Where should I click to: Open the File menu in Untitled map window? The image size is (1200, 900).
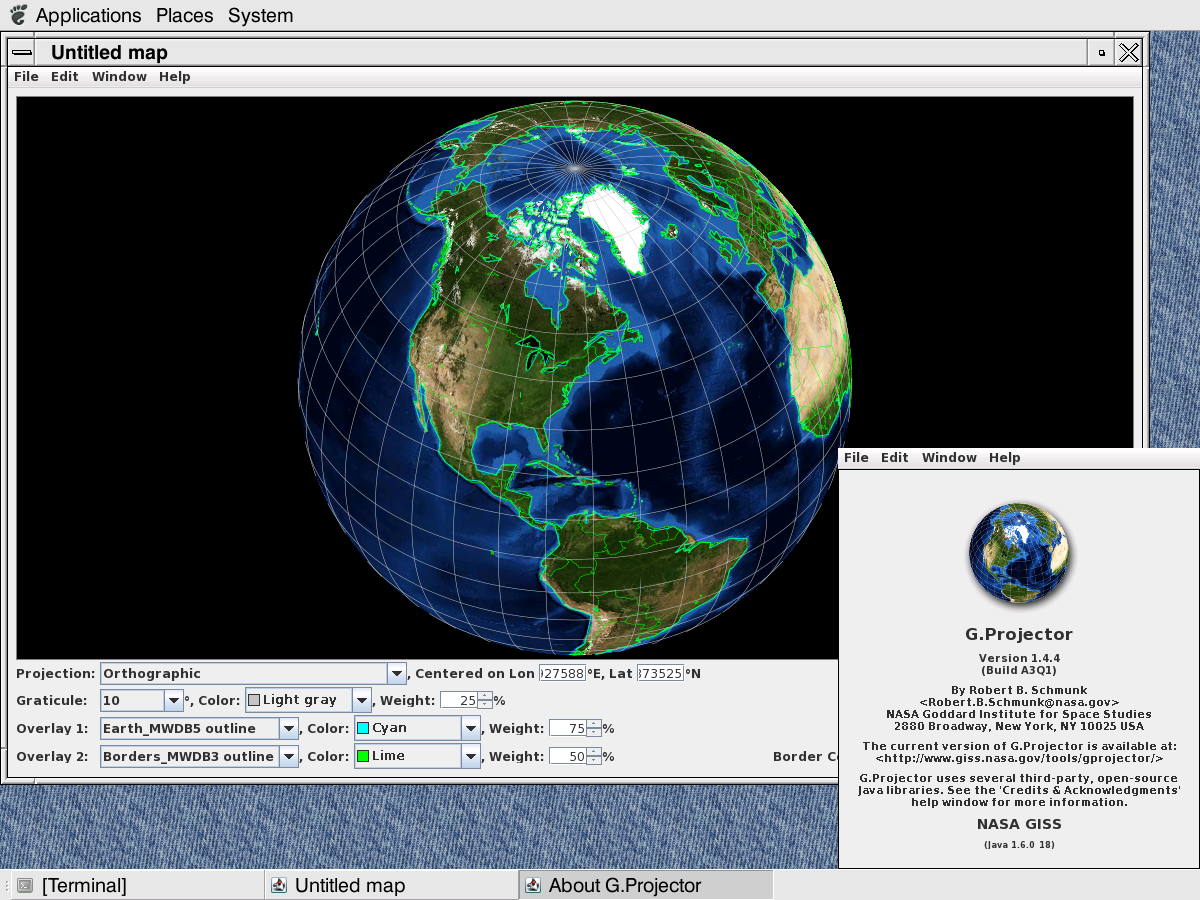coord(26,77)
